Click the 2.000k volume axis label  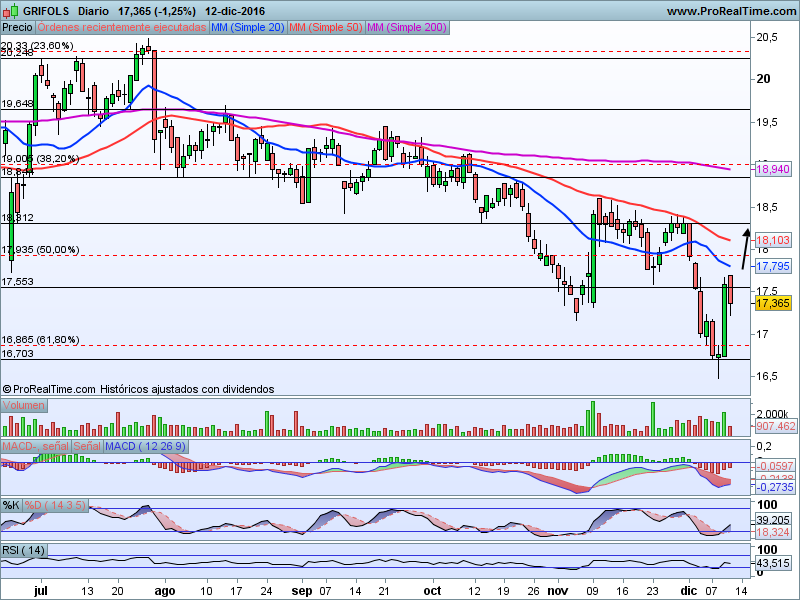coord(772,414)
